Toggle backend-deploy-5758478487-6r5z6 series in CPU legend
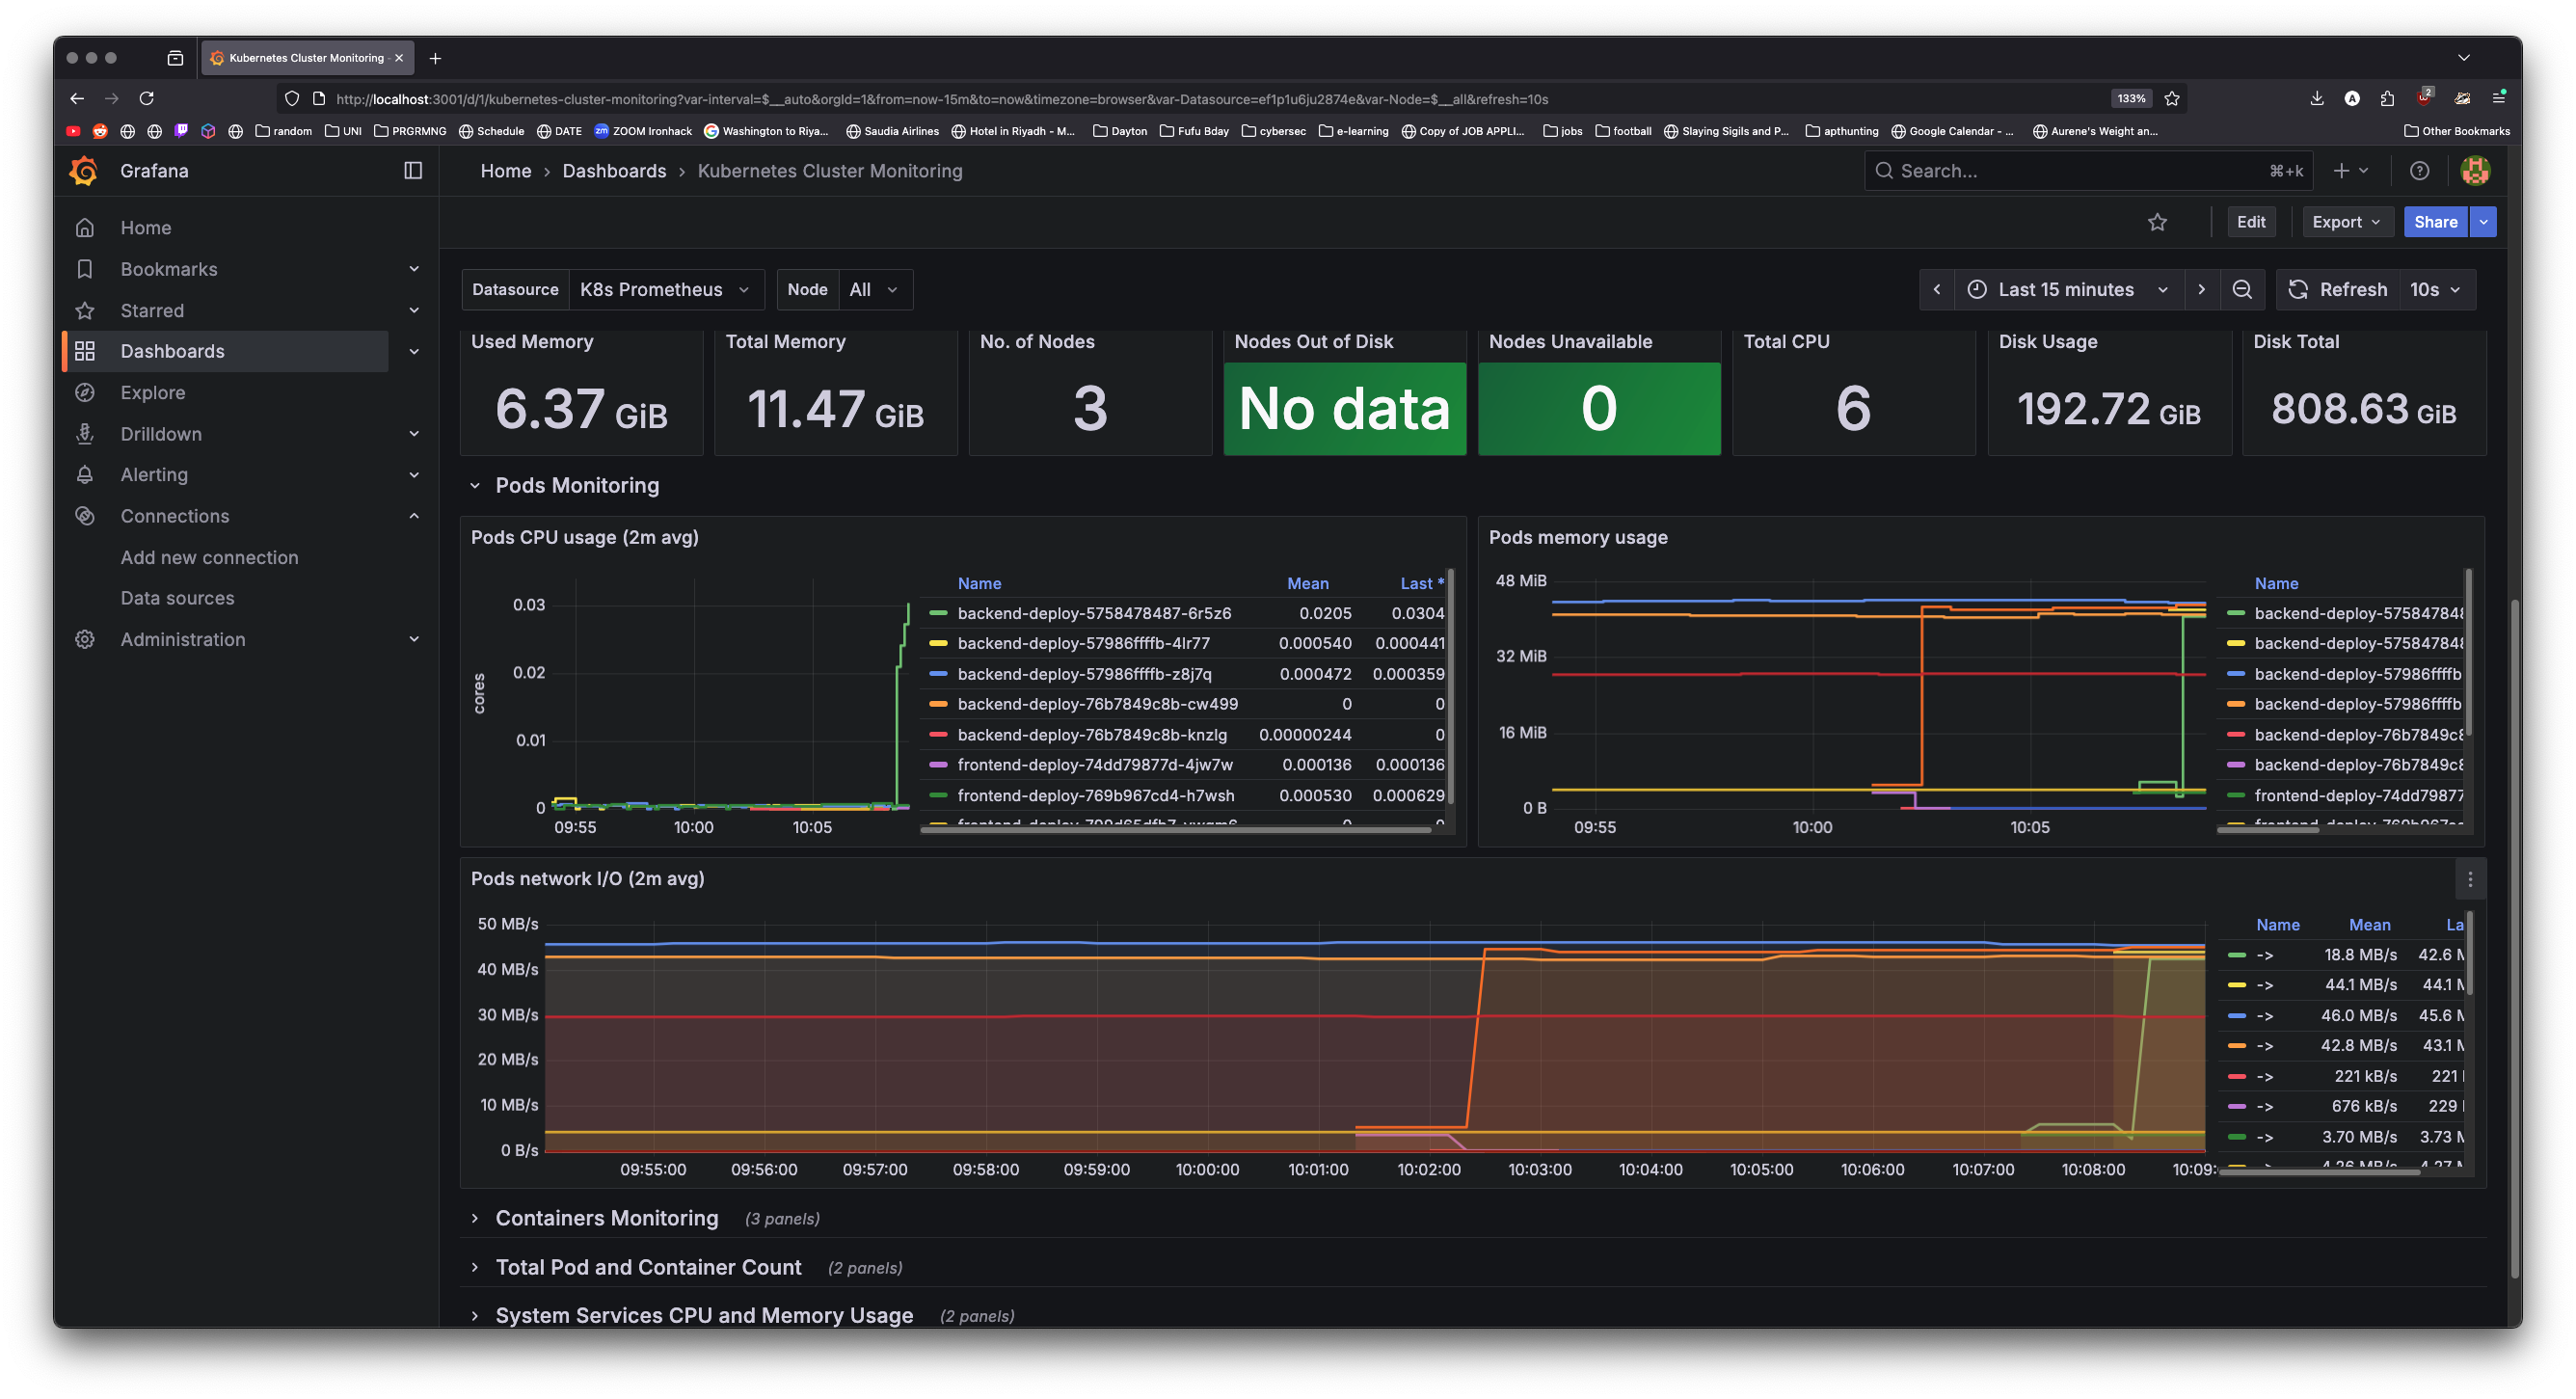Image resolution: width=2576 pixels, height=1399 pixels. point(1093,613)
